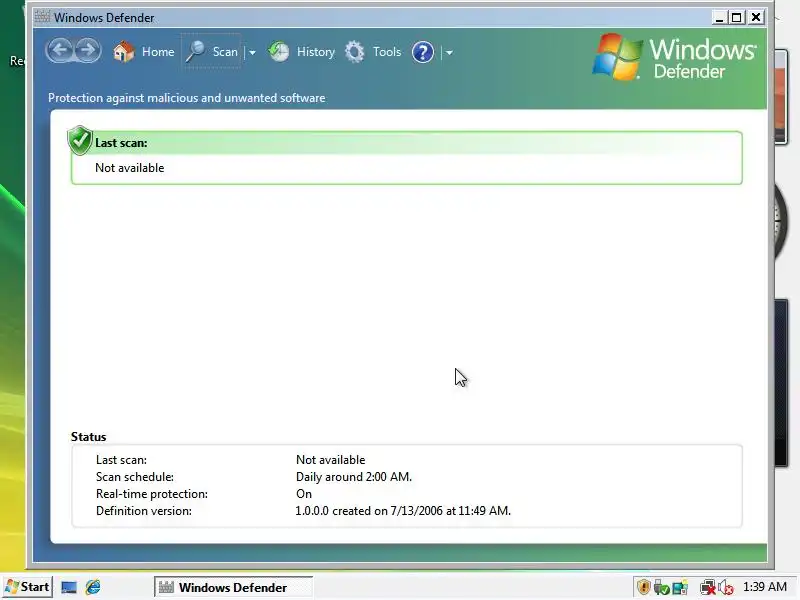
Task: Click the Windows Defender title bar icon
Action: coord(42,17)
